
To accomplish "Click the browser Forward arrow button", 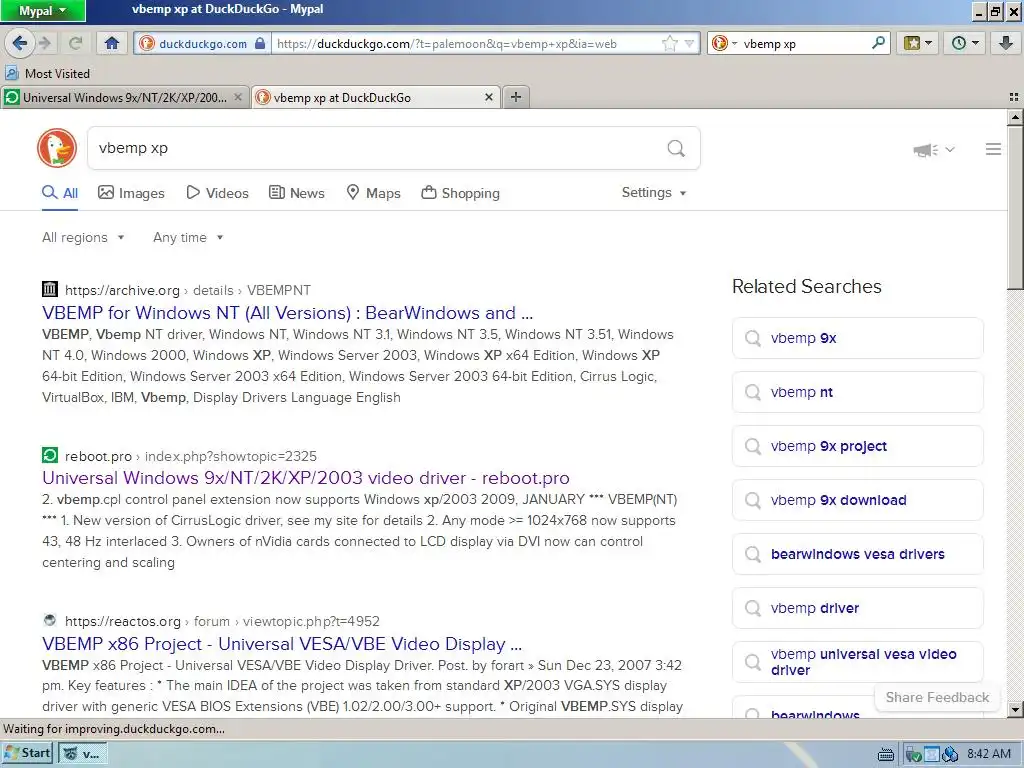I will tap(44, 43).
